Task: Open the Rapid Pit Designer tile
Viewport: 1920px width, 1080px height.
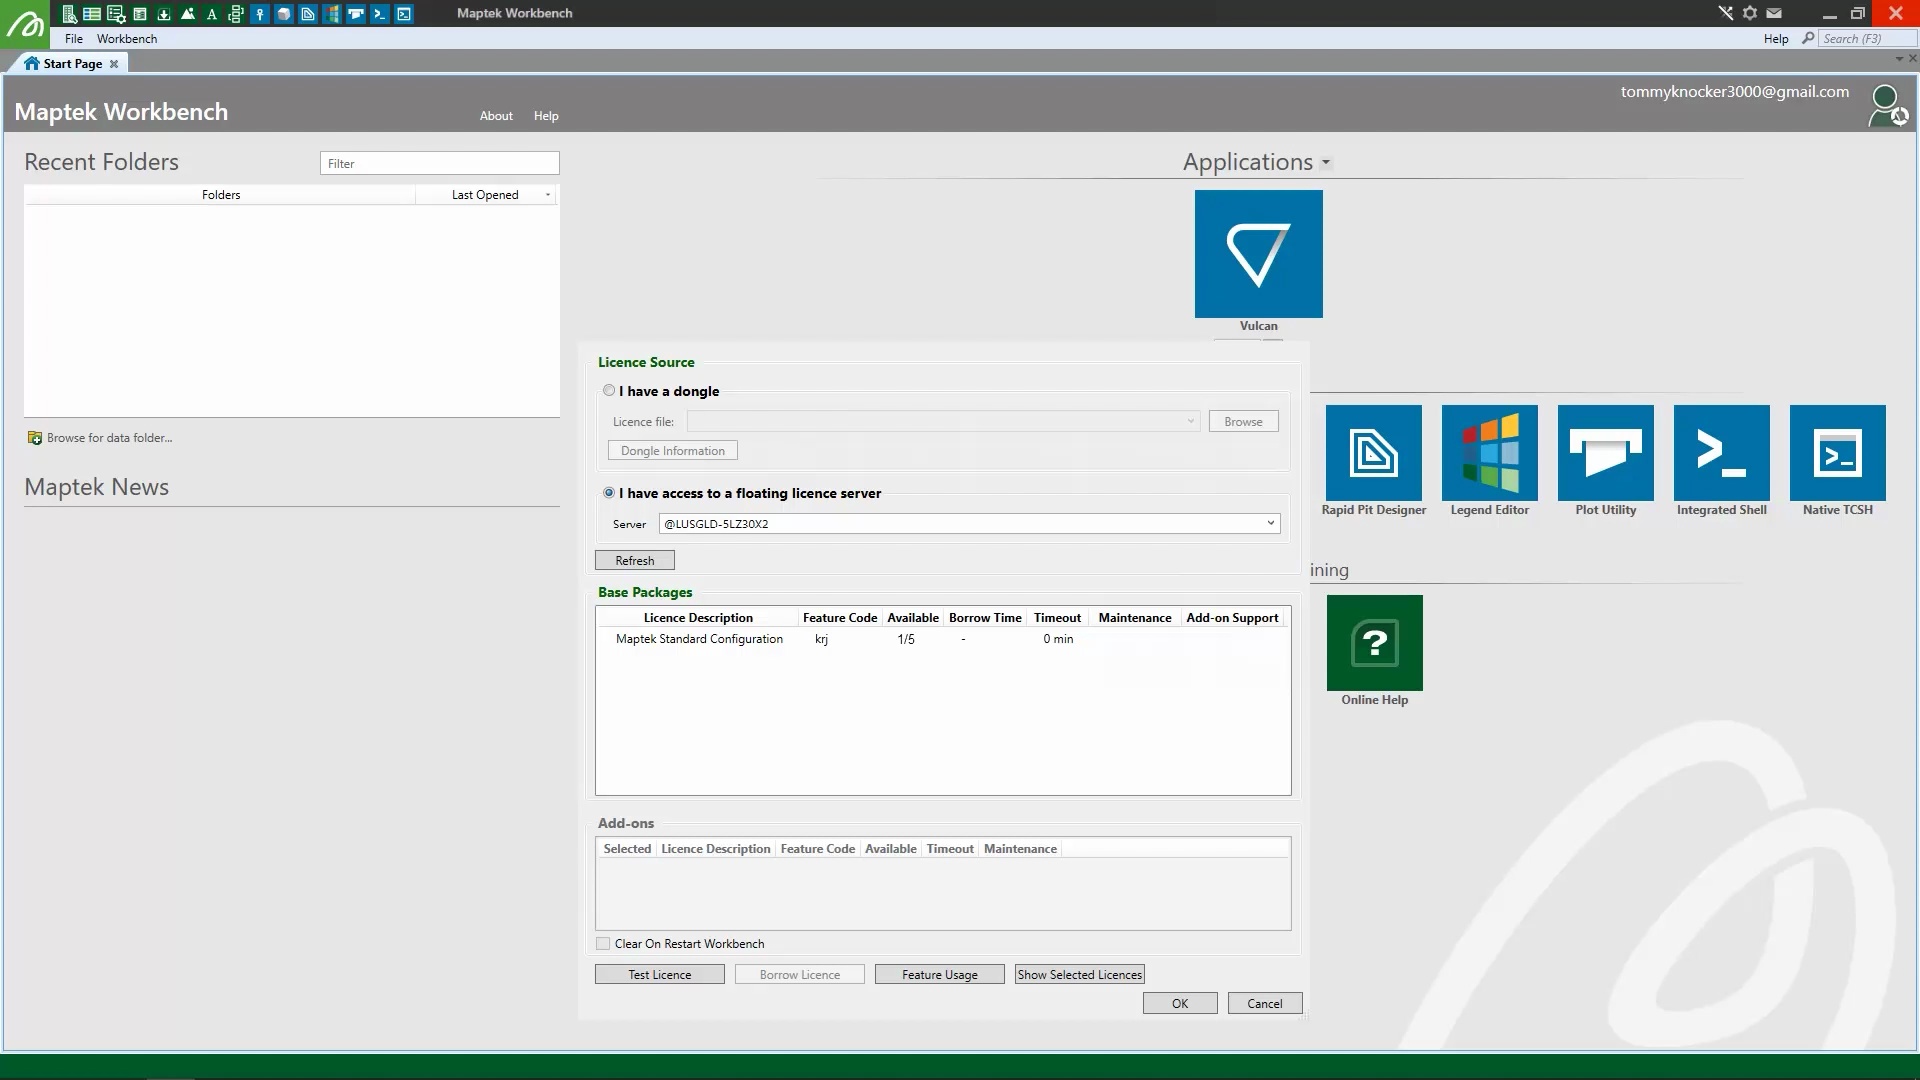Action: point(1374,453)
